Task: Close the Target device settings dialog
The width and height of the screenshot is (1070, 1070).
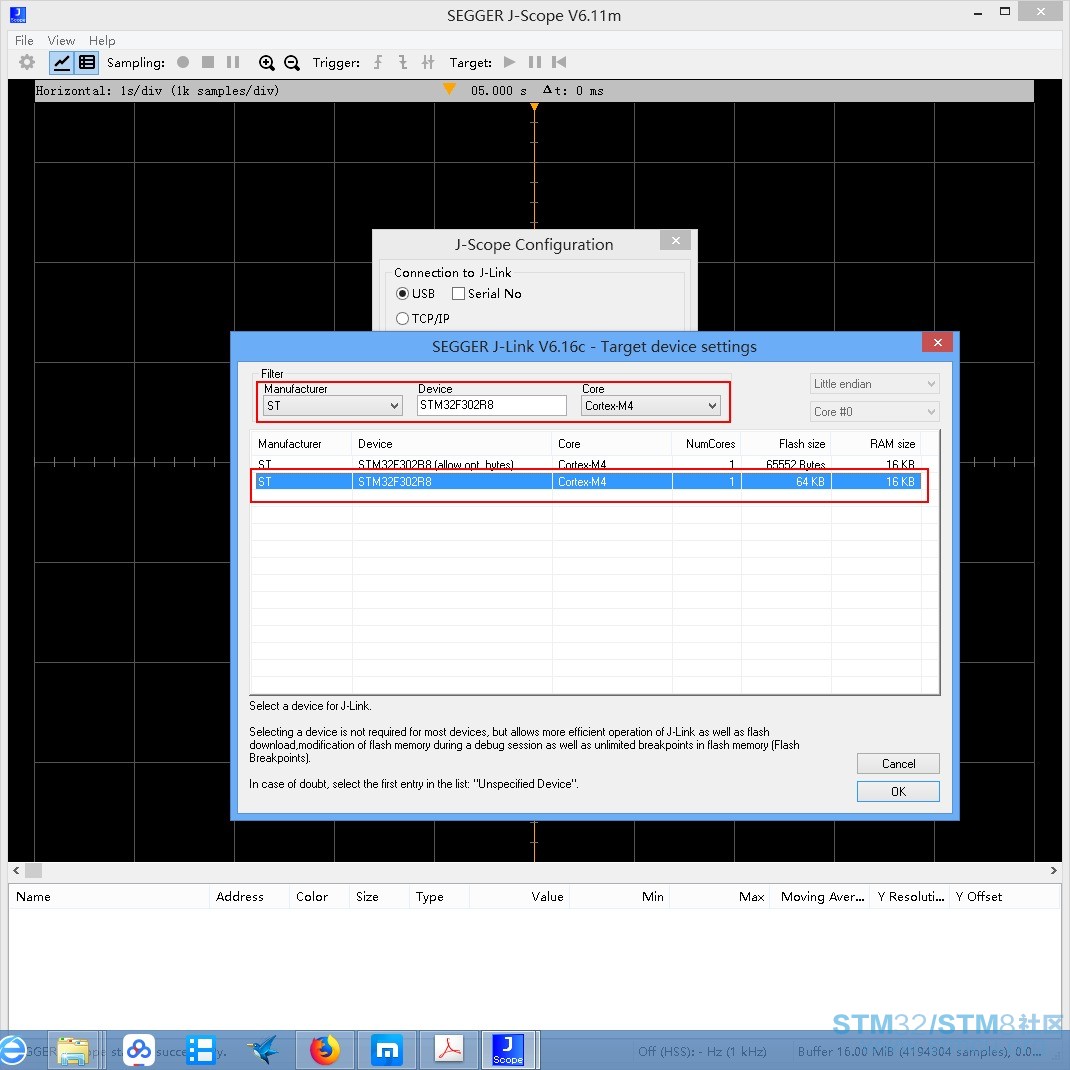Action: pyautogui.click(x=938, y=342)
